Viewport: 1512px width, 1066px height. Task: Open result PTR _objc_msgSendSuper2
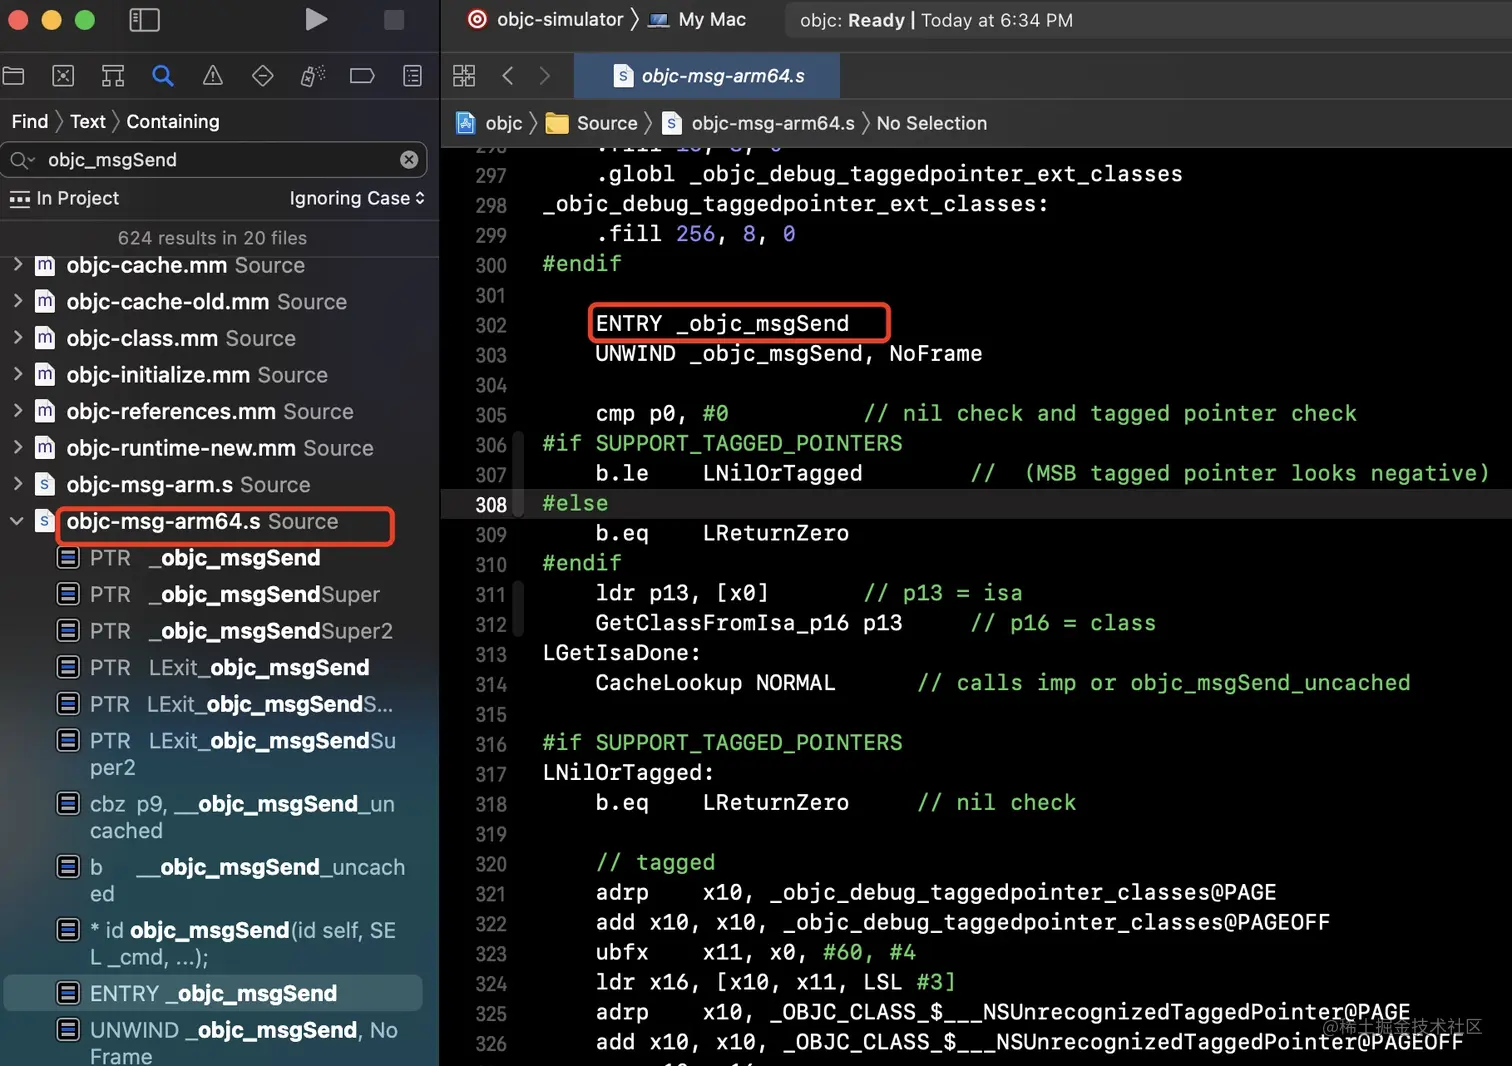[225, 631]
